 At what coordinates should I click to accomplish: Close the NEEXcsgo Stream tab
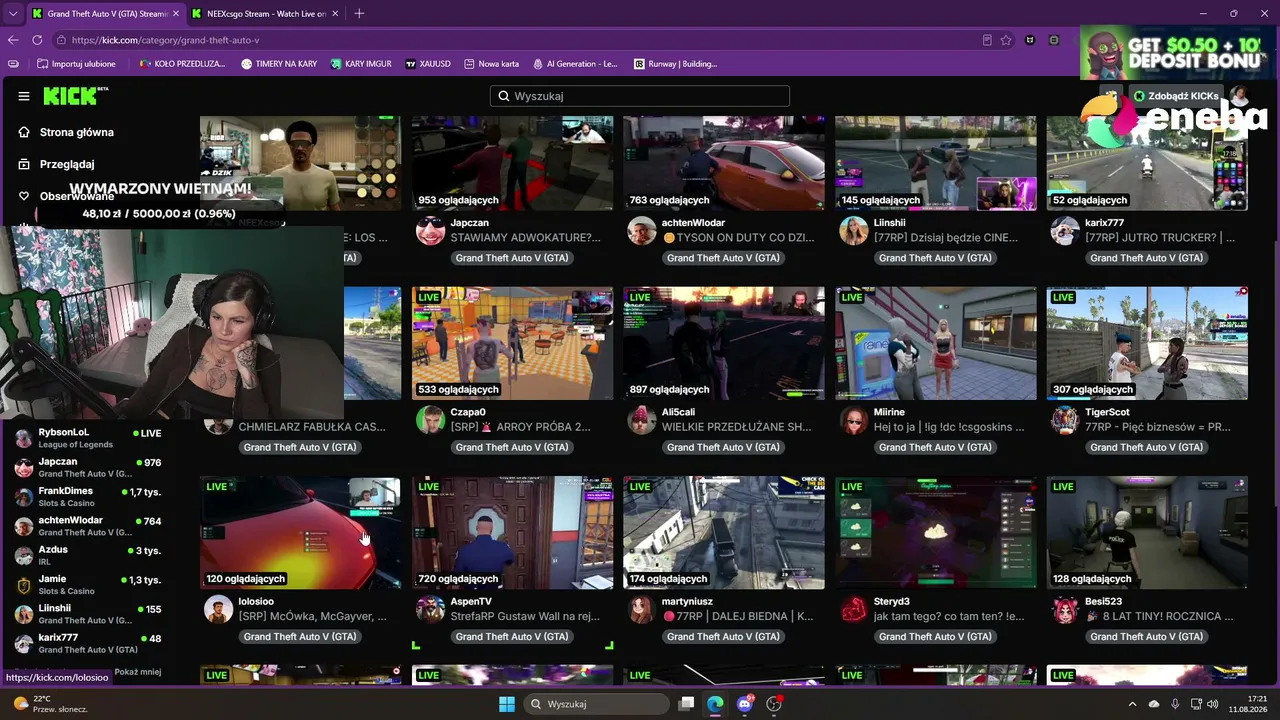click(334, 14)
